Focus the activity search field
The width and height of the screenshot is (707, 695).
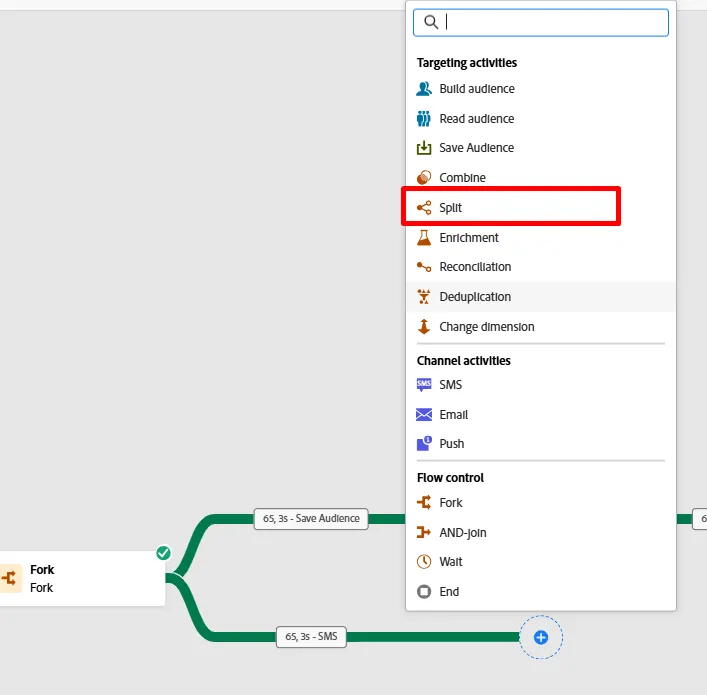tap(541, 22)
